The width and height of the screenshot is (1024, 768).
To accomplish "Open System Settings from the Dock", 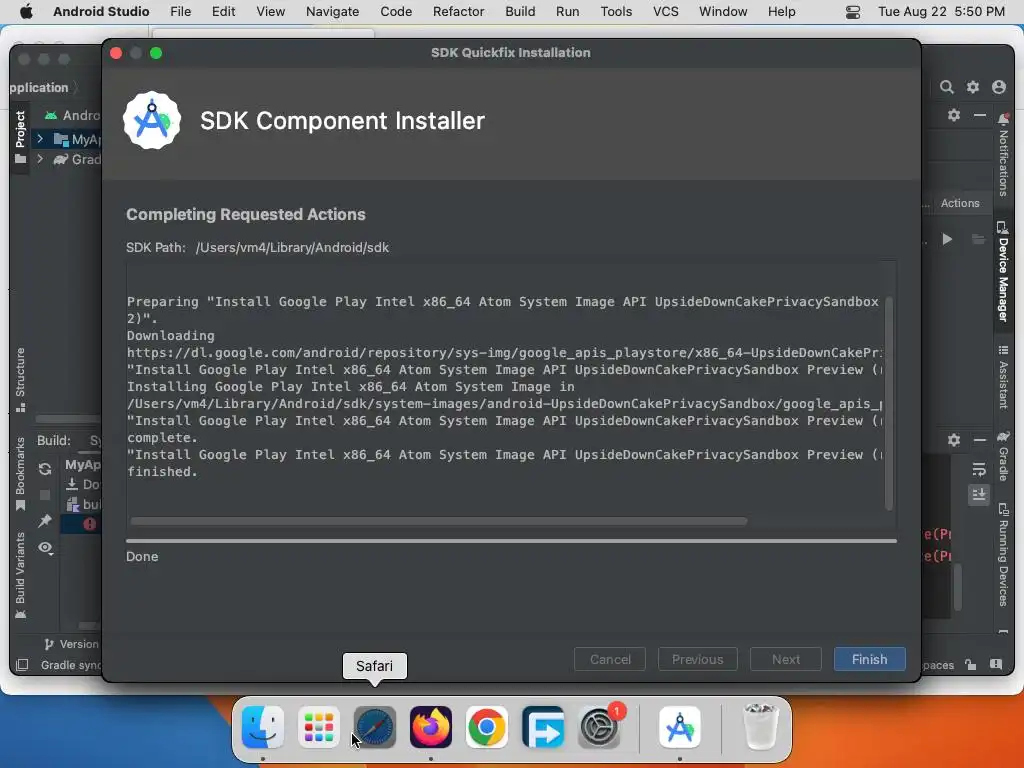I will pos(599,727).
